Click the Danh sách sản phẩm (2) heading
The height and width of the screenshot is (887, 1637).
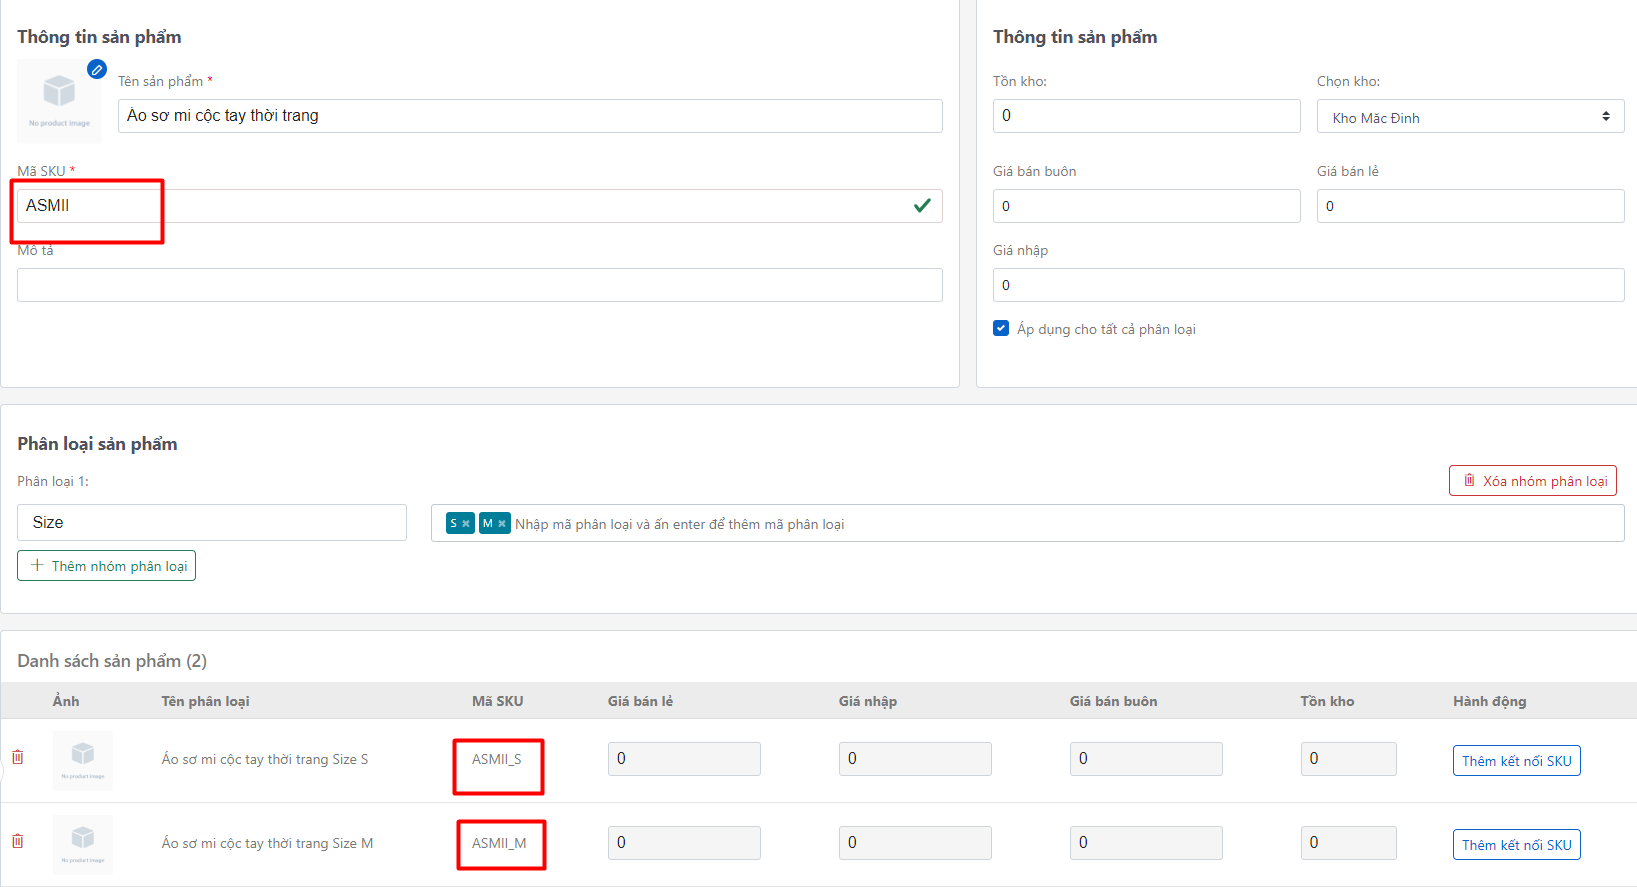(x=112, y=661)
